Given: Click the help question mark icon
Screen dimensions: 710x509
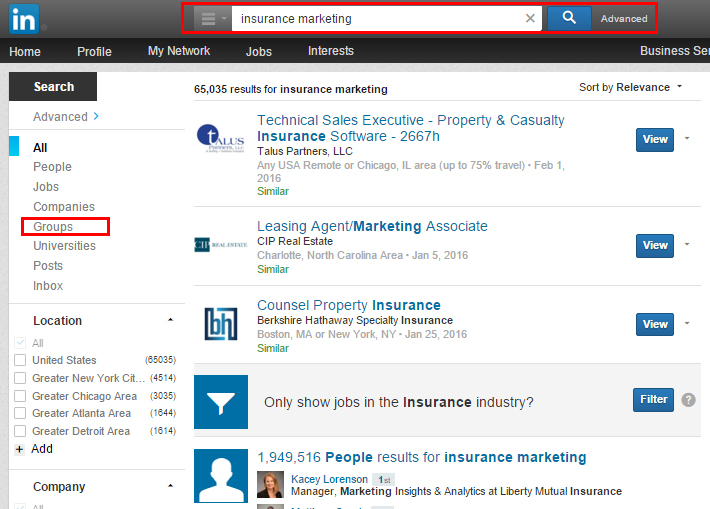Looking at the screenshot, I should coord(688,400).
